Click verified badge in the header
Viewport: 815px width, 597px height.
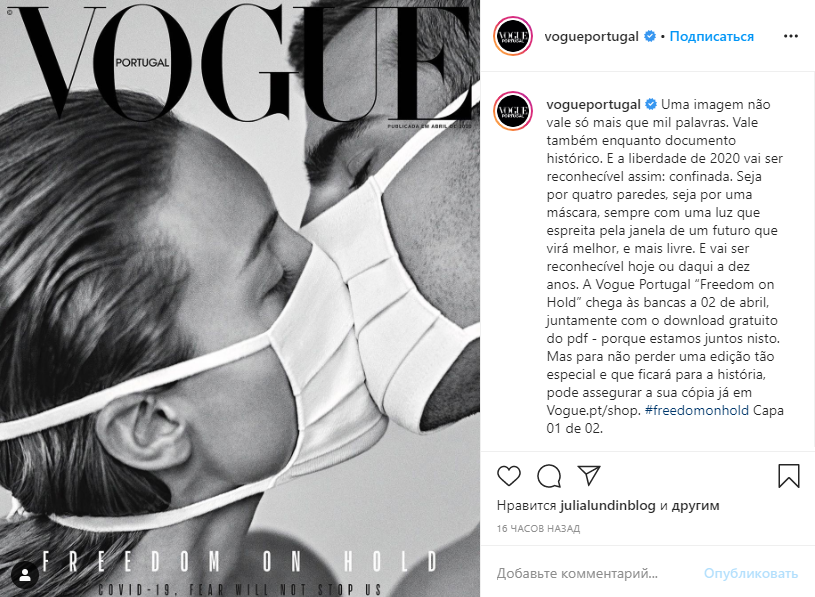point(650,36)
